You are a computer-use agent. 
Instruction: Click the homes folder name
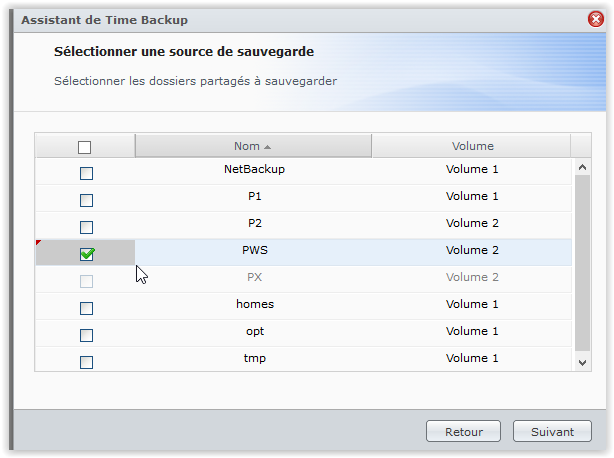coord(254,304)
